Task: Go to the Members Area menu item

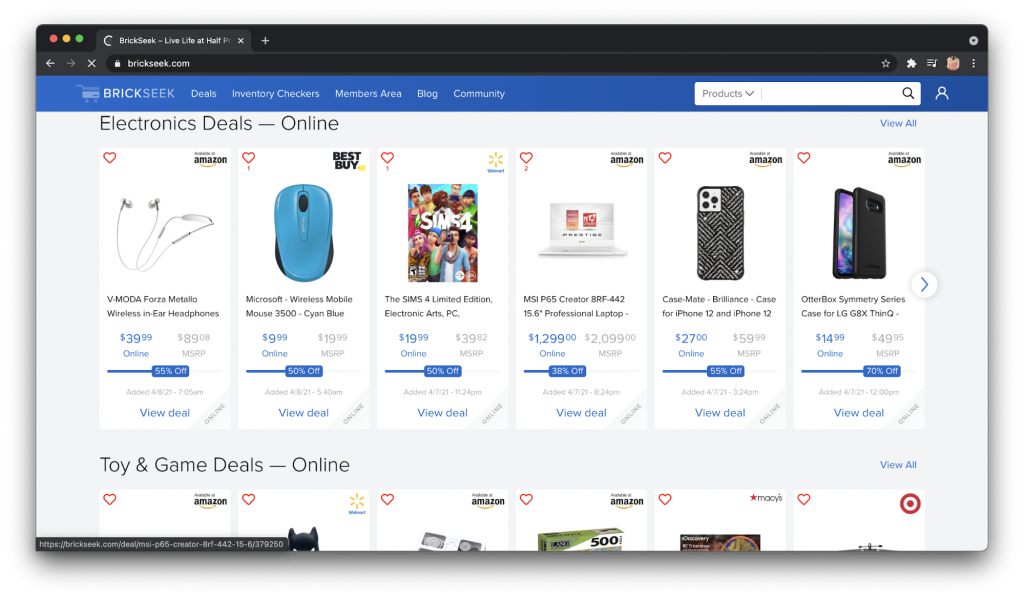Action: coord(368,93)
